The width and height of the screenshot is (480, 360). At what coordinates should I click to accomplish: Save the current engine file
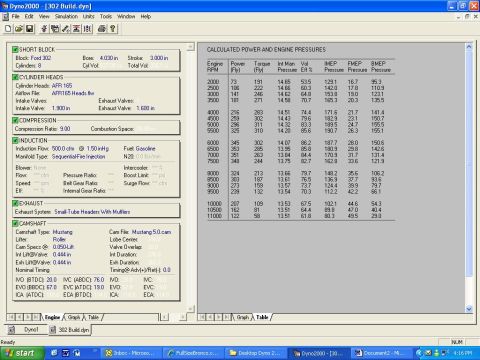(x=29, y=29)
